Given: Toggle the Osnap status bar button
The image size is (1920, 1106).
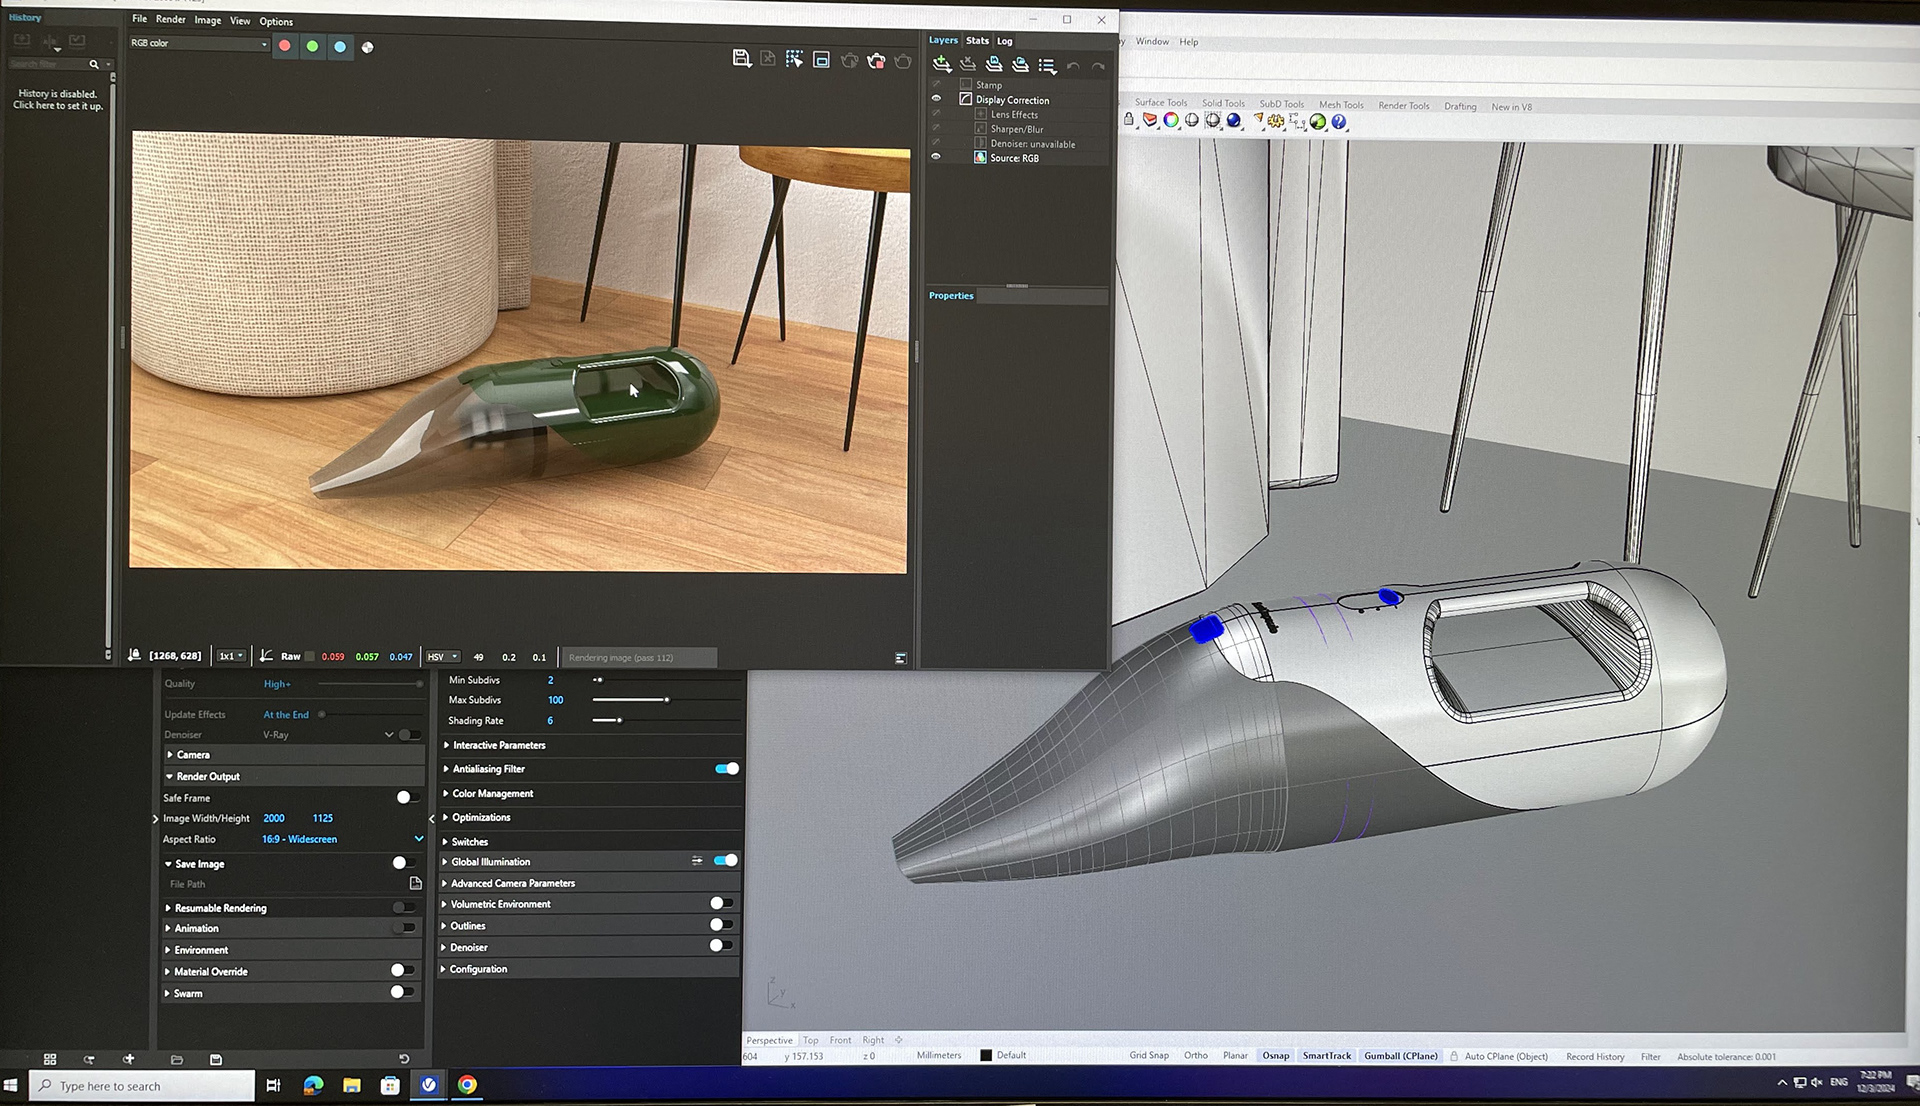Looking at the screenshot, I should pyautogui.click(x=1275, y=1056).
